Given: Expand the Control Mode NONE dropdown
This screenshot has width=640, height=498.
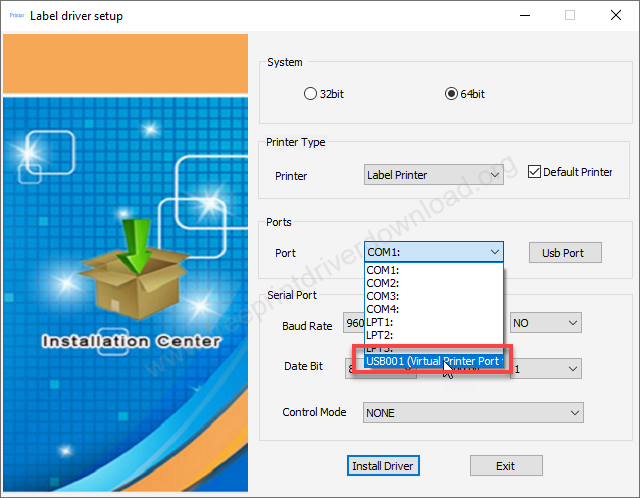Looking at the screenshot, I should tap(472, 412).
